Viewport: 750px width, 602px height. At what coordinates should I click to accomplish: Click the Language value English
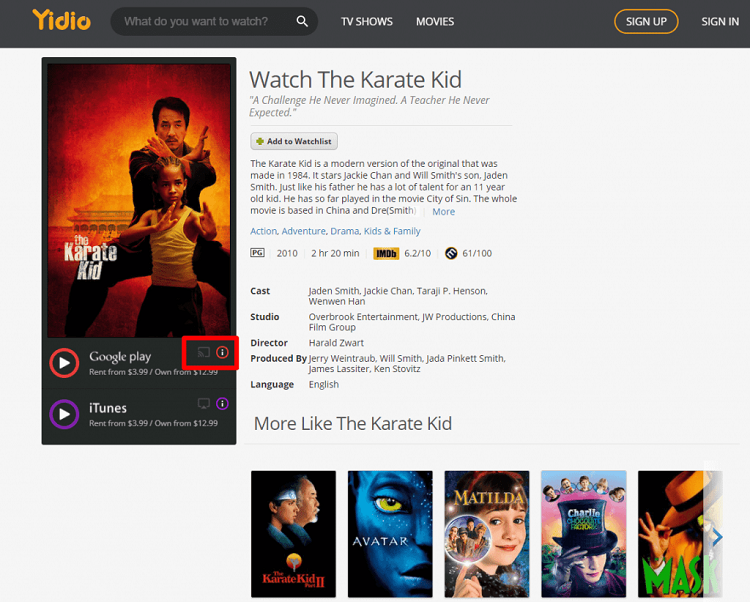point(323,384)
